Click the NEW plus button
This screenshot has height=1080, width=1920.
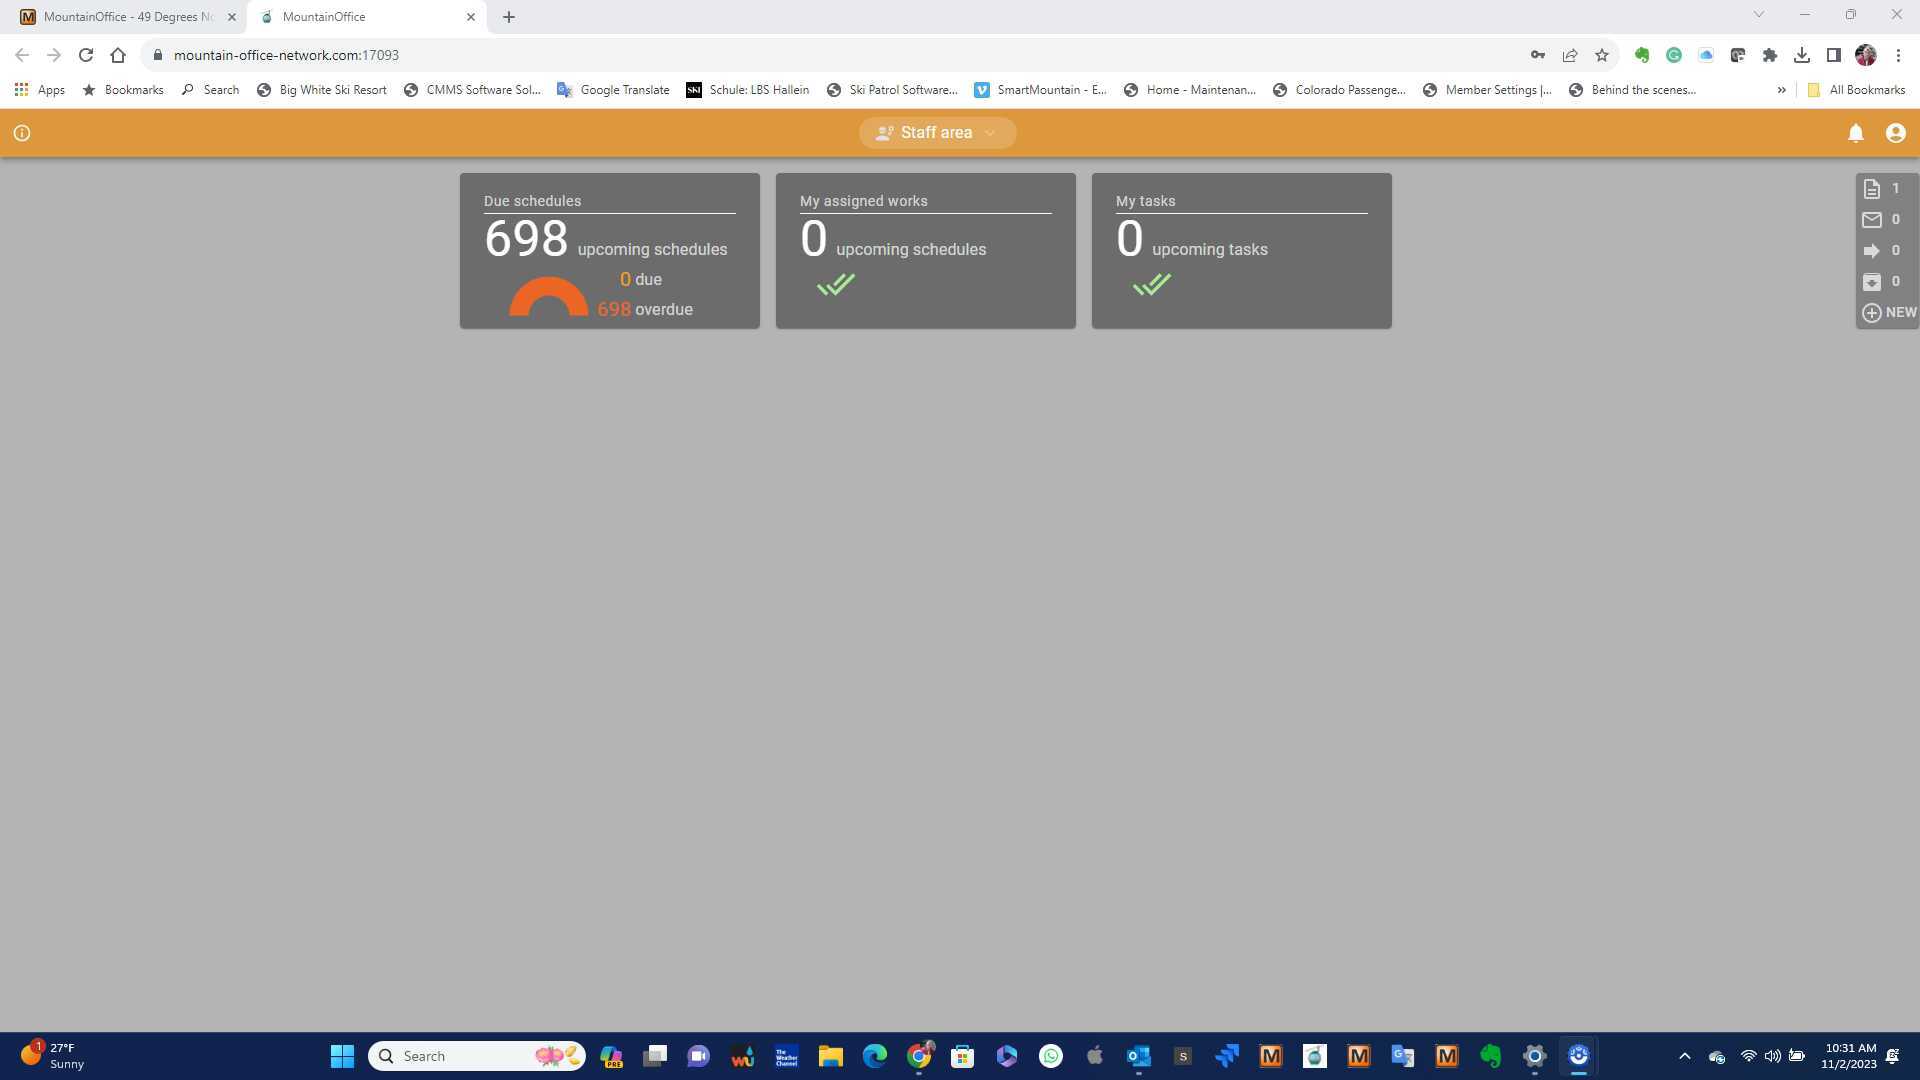pos(1888,313)
